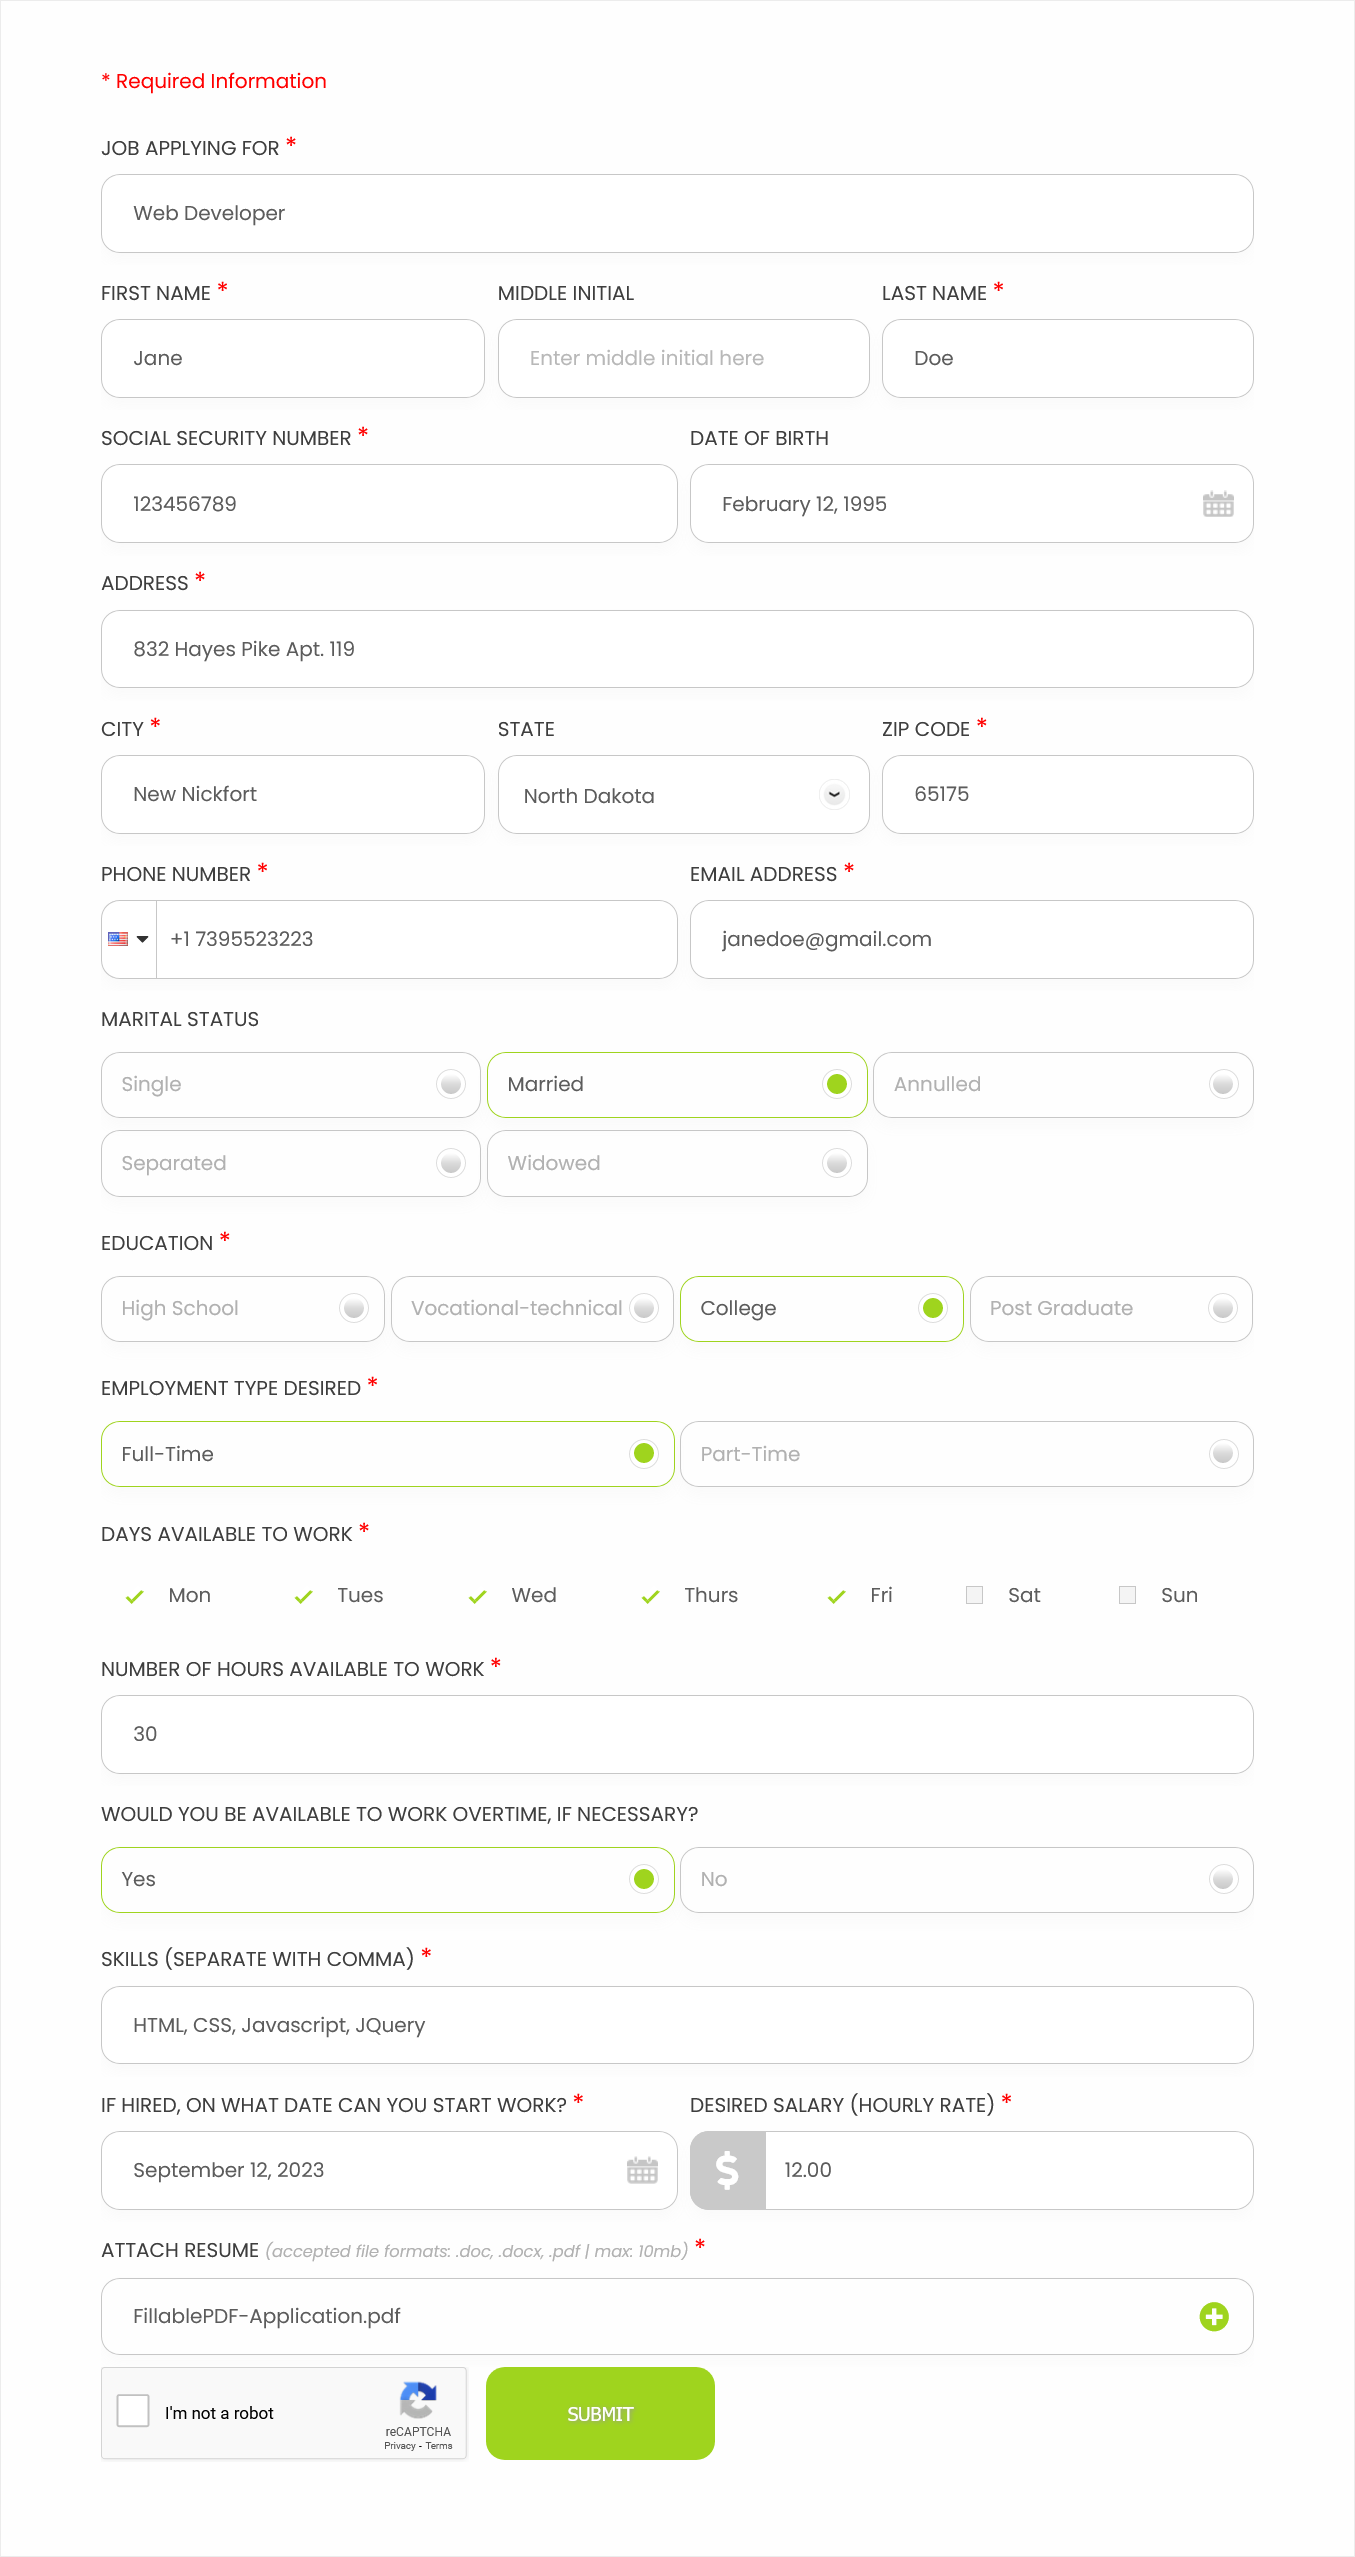Select Part-Time employment type
1355x2557 pixels.
click(x=967, y=1454)
